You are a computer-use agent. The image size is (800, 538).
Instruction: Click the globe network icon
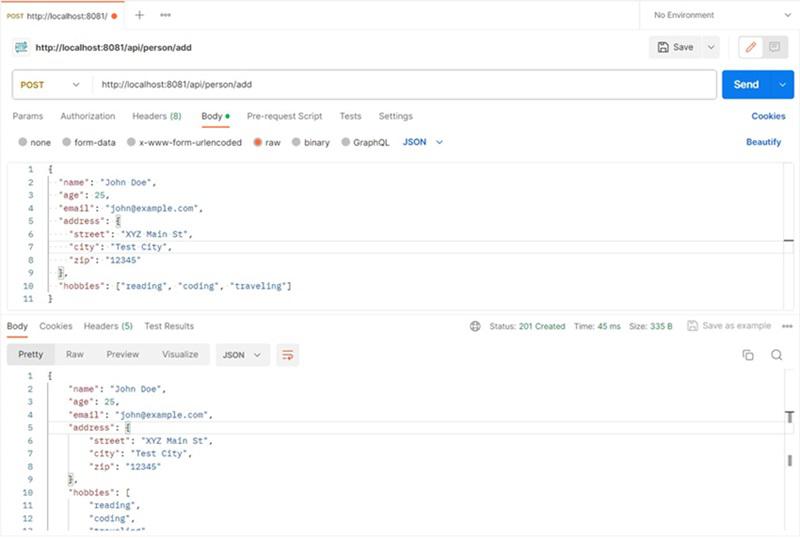475,326
